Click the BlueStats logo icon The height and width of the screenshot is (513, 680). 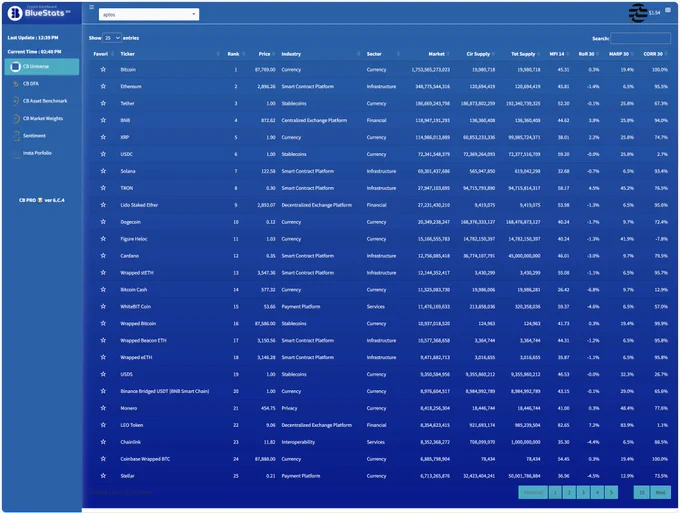pyautogui.click(x=15, y=13)
